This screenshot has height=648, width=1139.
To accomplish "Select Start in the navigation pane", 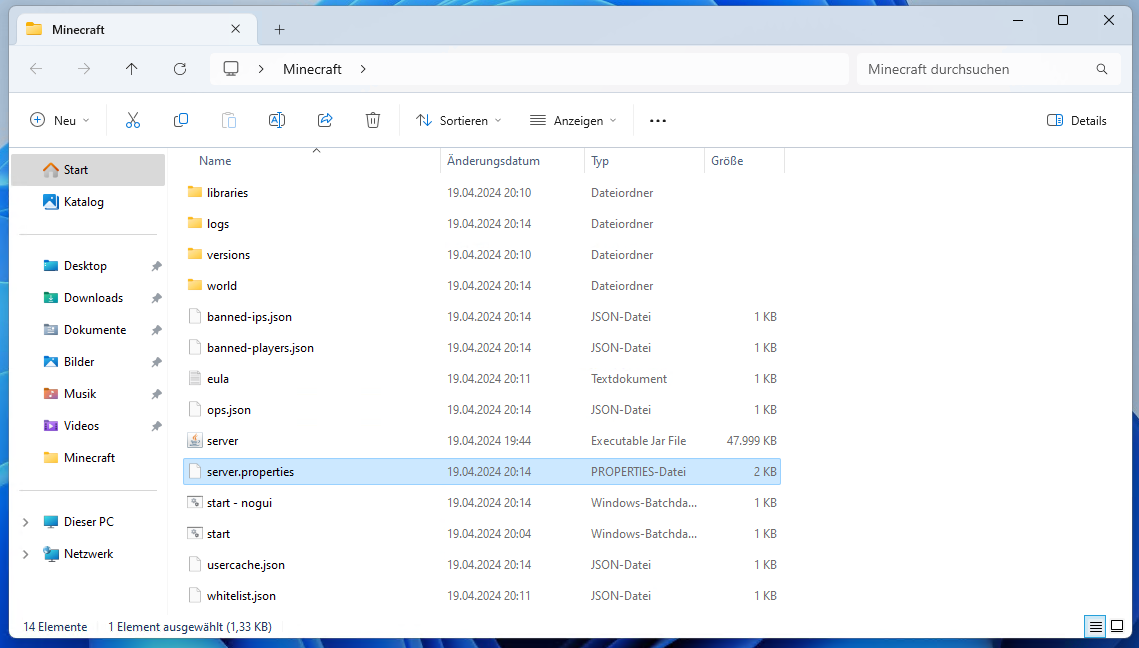I will pos(88,170).
